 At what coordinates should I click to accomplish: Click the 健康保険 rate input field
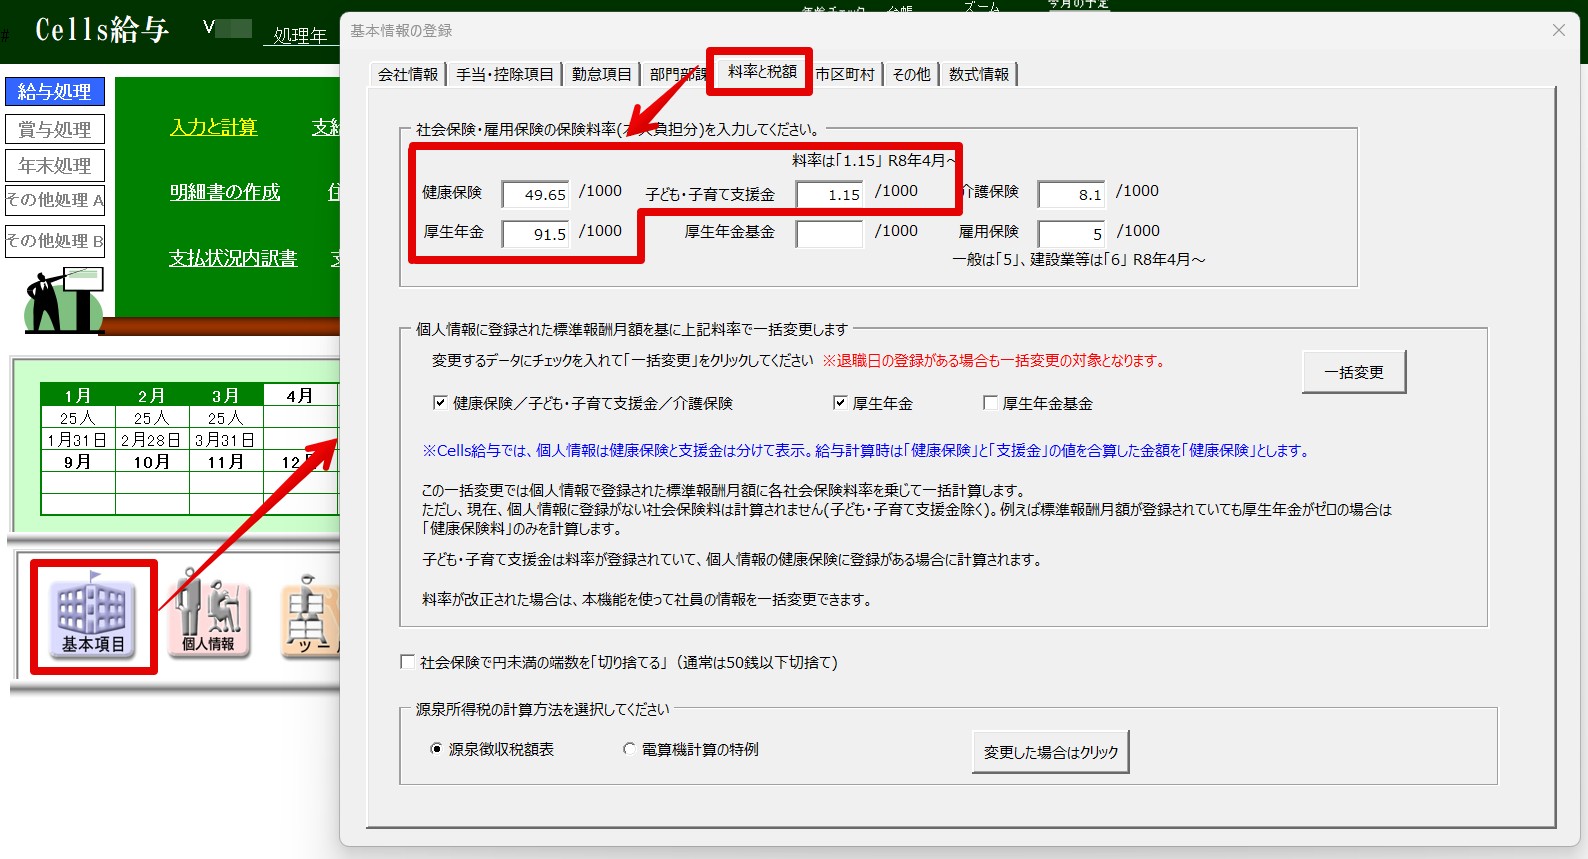[535, 194]
